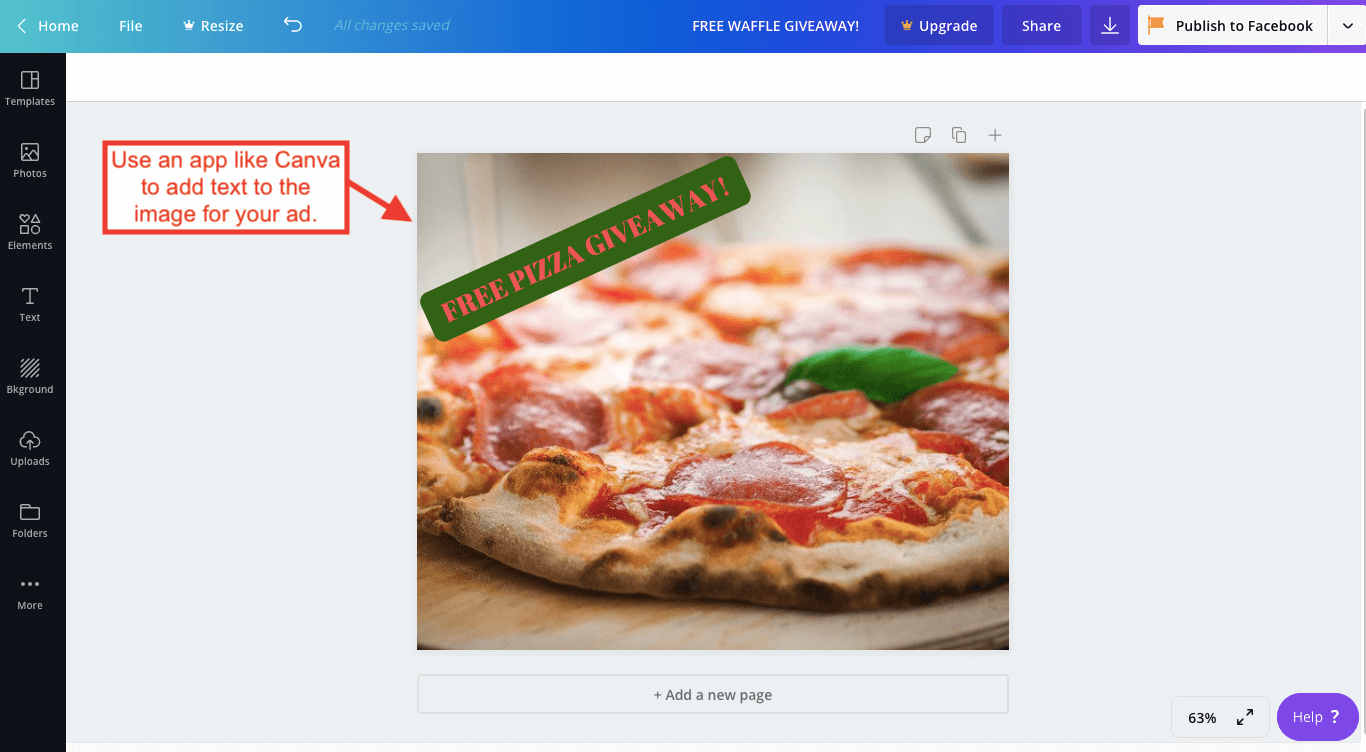The width and height of the screenshot is (1366, 752).
Task: Open the Photos panel
Action: click(30, 158)
